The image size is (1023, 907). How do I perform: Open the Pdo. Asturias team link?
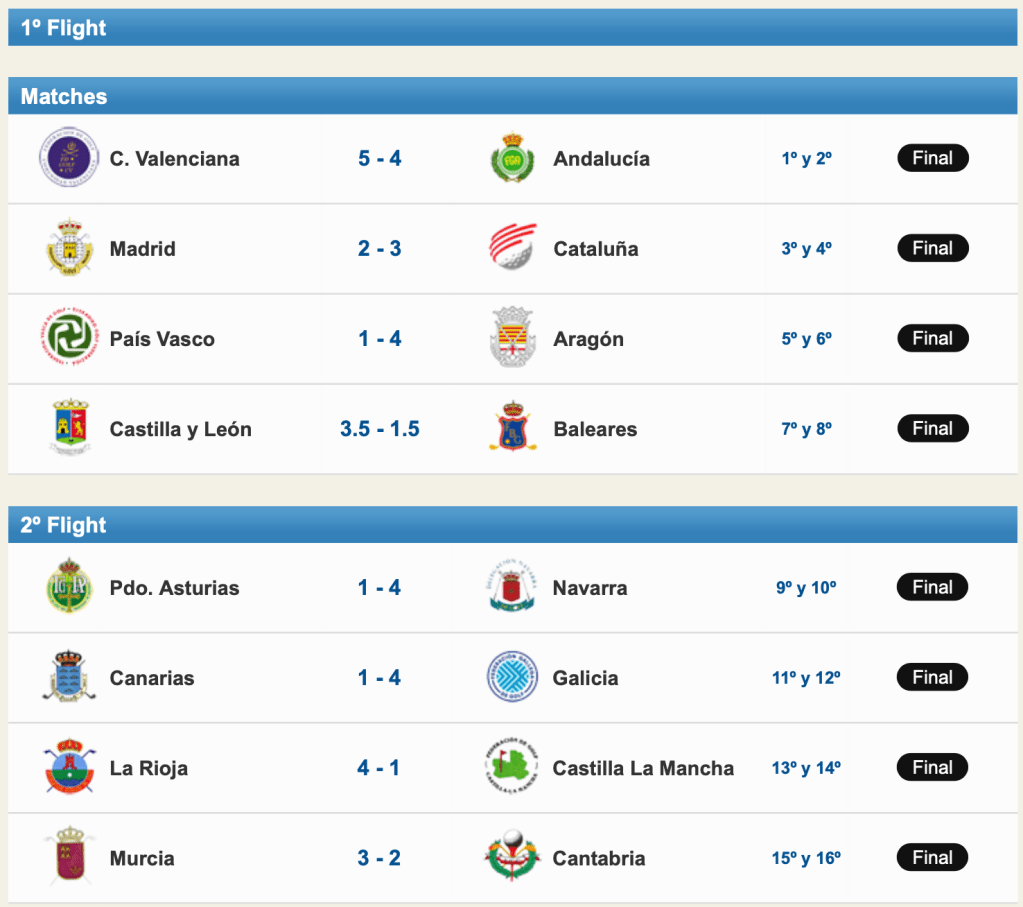pos(174,588)
